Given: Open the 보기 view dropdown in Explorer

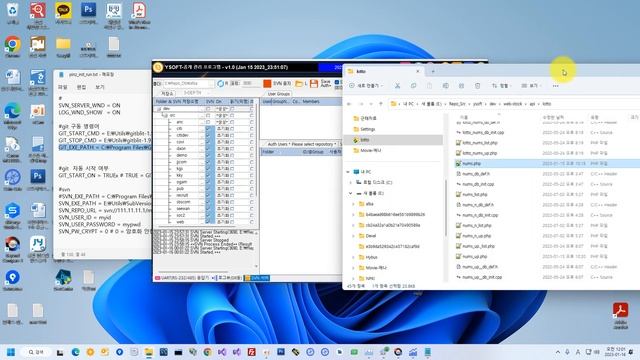Looking at the screenshot, I should click(531, 86).
